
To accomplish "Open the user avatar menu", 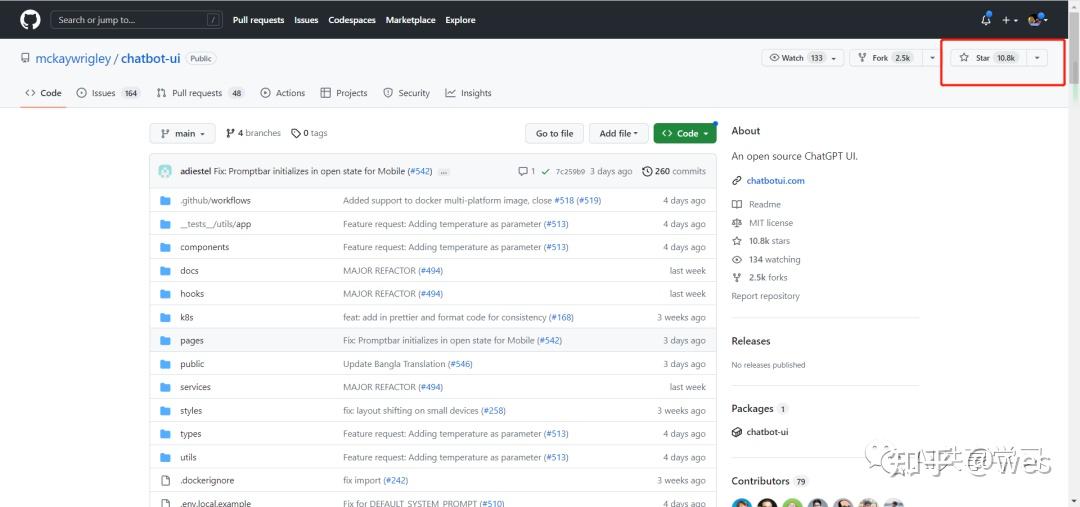I will (x=1037, y=20).
